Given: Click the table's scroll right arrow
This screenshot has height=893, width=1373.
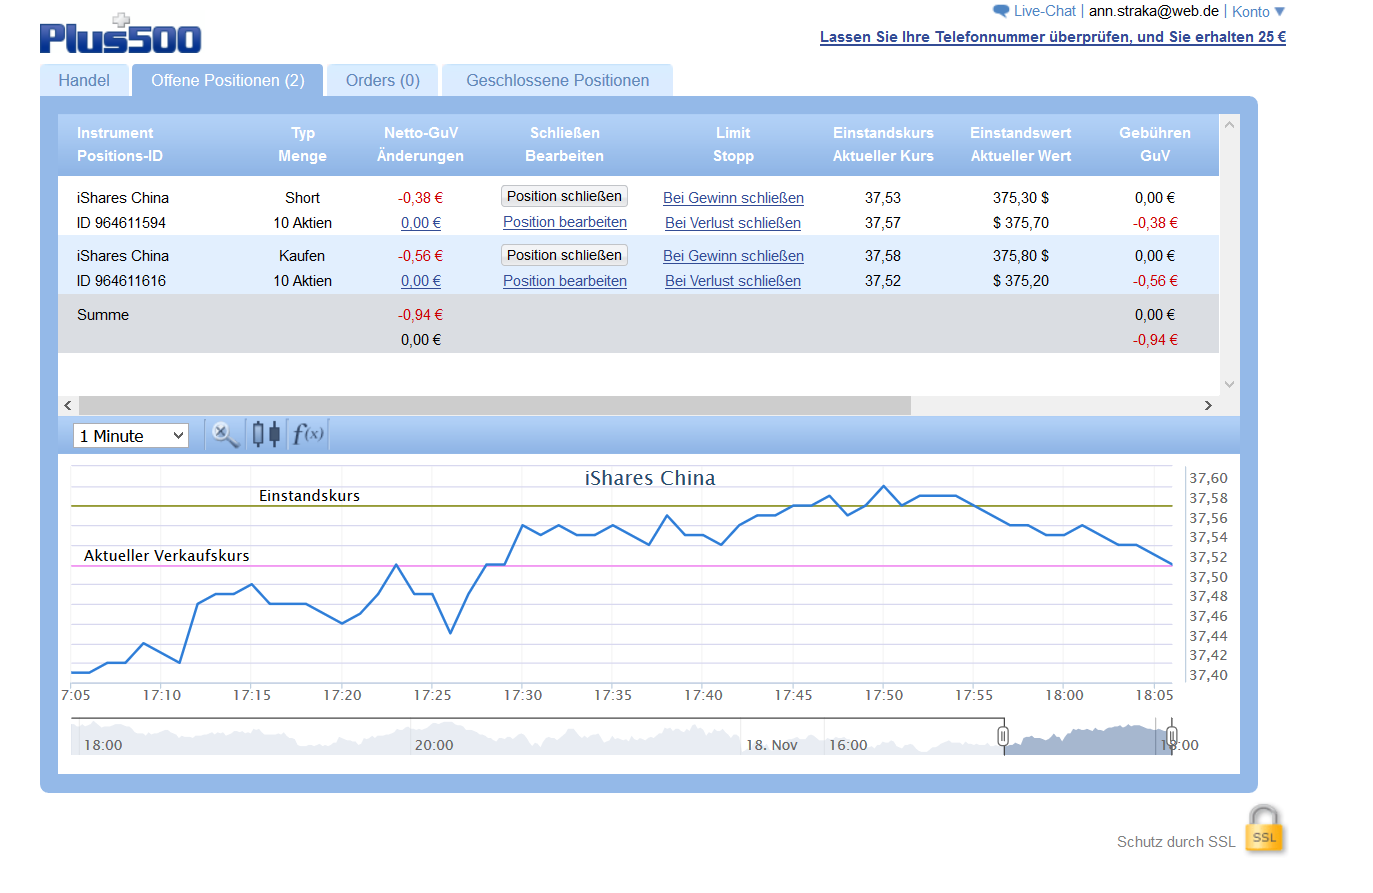Looking at the screenshot, I should point(1208,405).
